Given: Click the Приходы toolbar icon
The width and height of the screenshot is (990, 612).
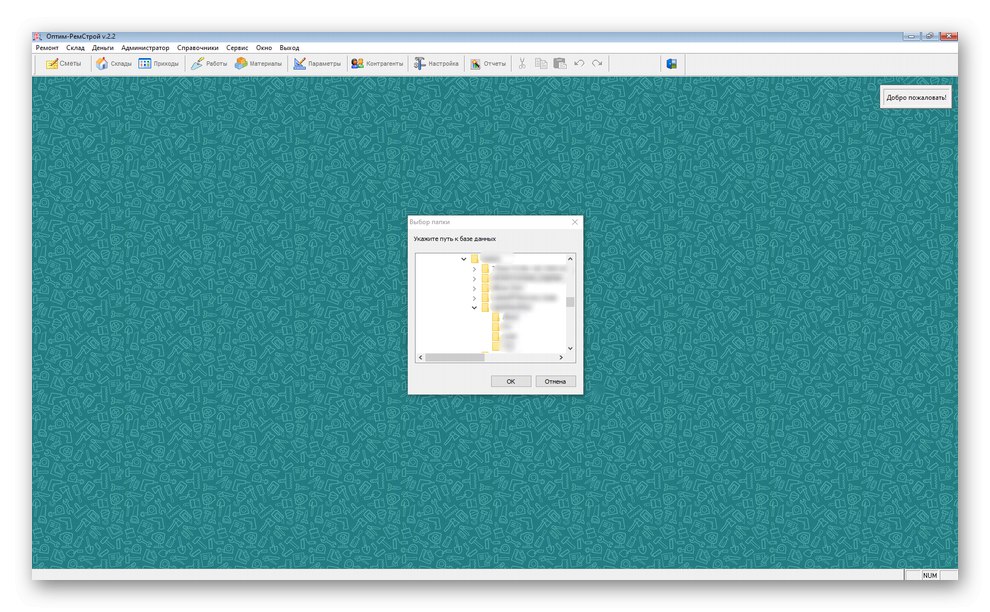Looking at the screenshot, I should 158,64.
